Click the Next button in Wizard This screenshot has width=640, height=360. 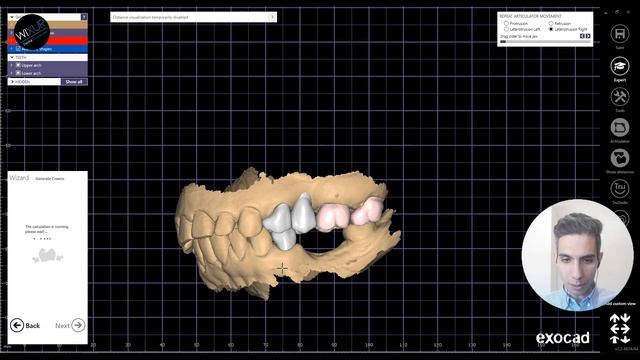click(x=70, y=325)
